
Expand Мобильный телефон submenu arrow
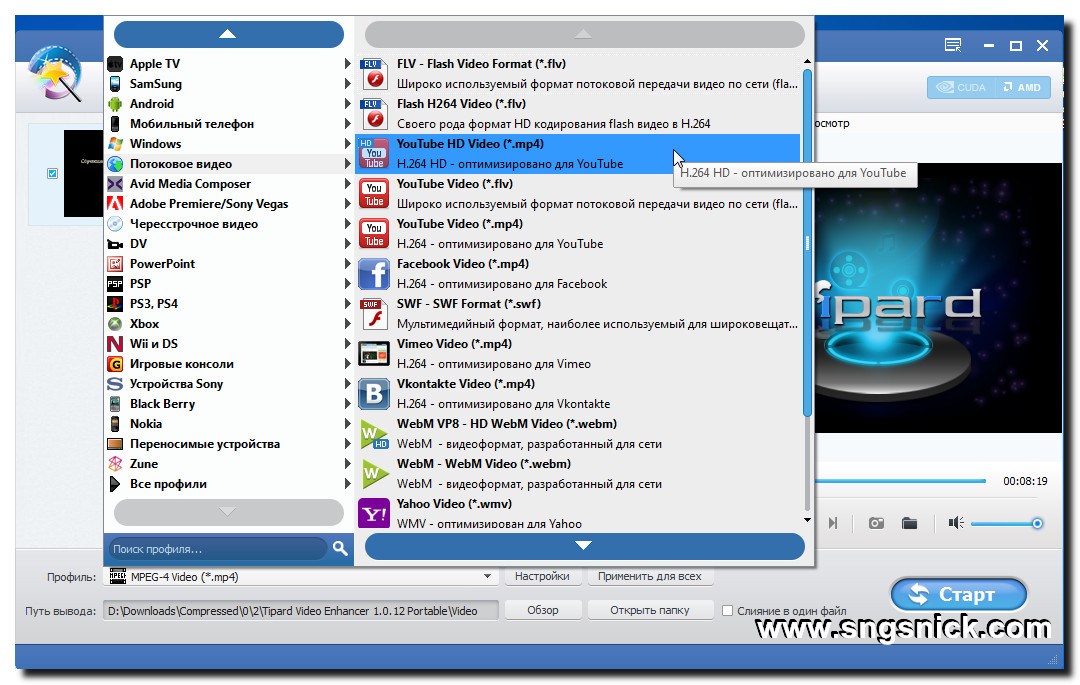coord(348,124)
